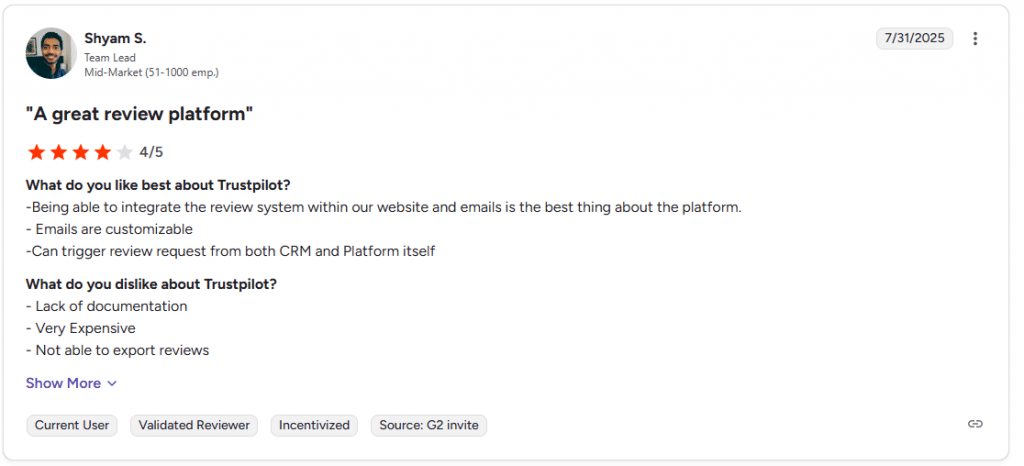
Task: Click the reviewer name Shyam S.
Action: pyautogui.click(x=115, y=38)
